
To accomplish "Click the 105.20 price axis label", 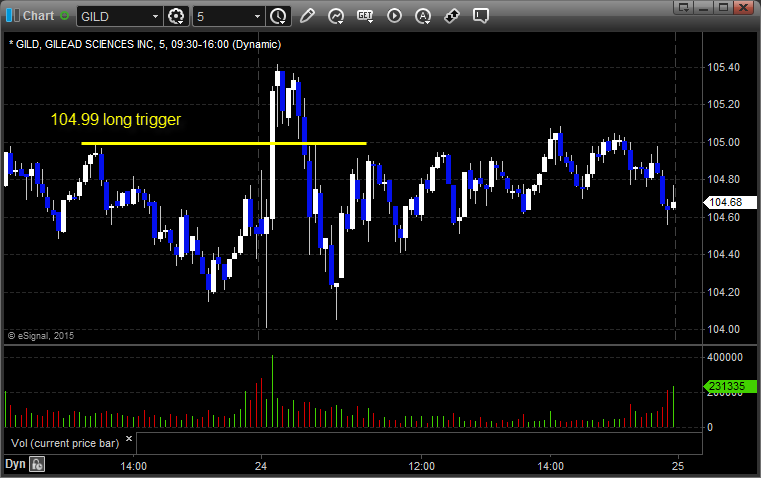I will click(724, 104).
